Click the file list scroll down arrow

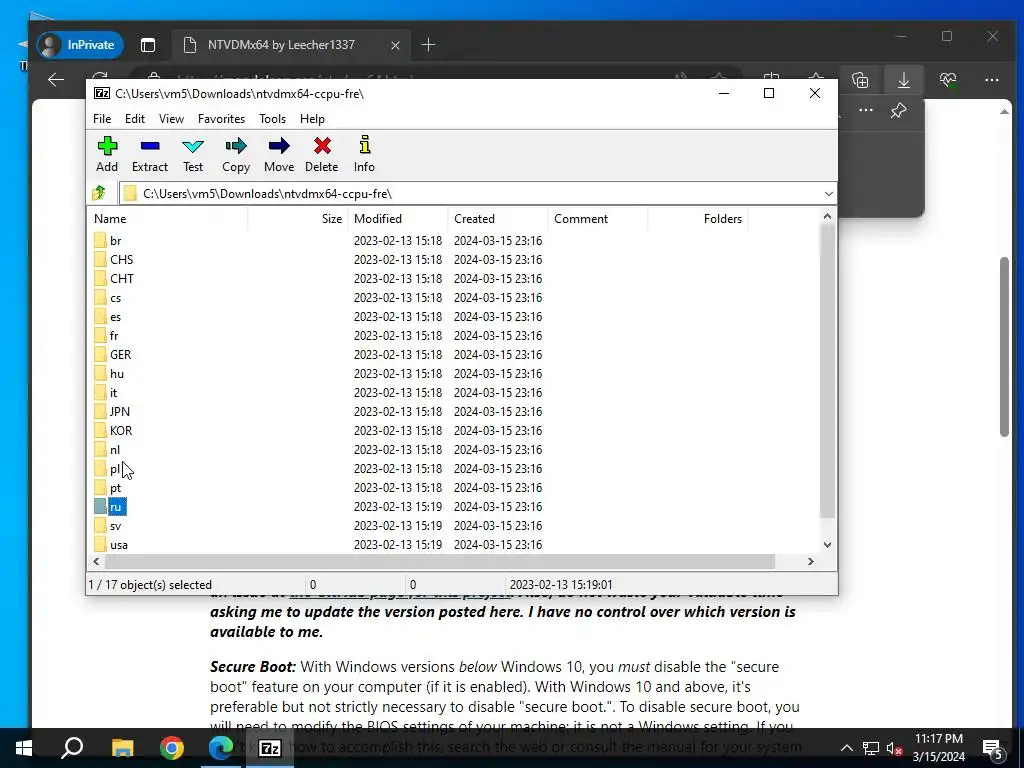pos(827,544)
